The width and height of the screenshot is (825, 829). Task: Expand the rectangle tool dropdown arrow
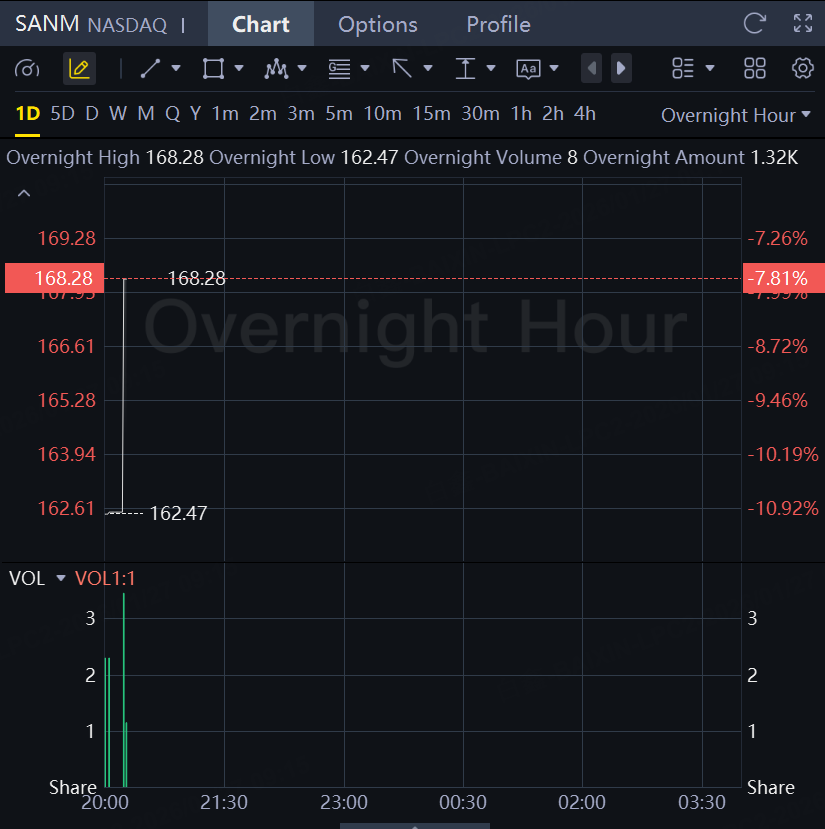click(239, 68)
